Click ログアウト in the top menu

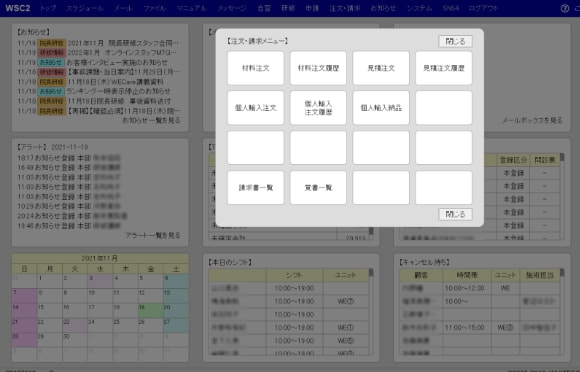click(x=483, y=8)
